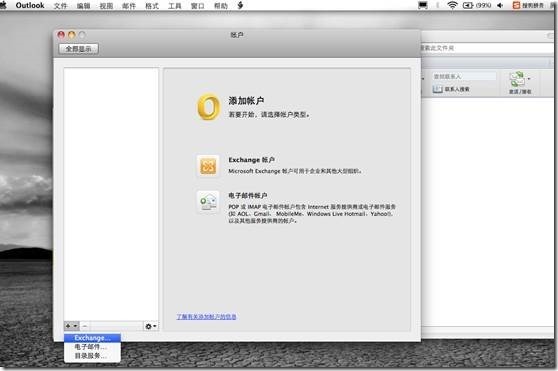558x371 pixels.
Task: Click the Exchange 帐户 heading
Action: (x=251, y=160)
